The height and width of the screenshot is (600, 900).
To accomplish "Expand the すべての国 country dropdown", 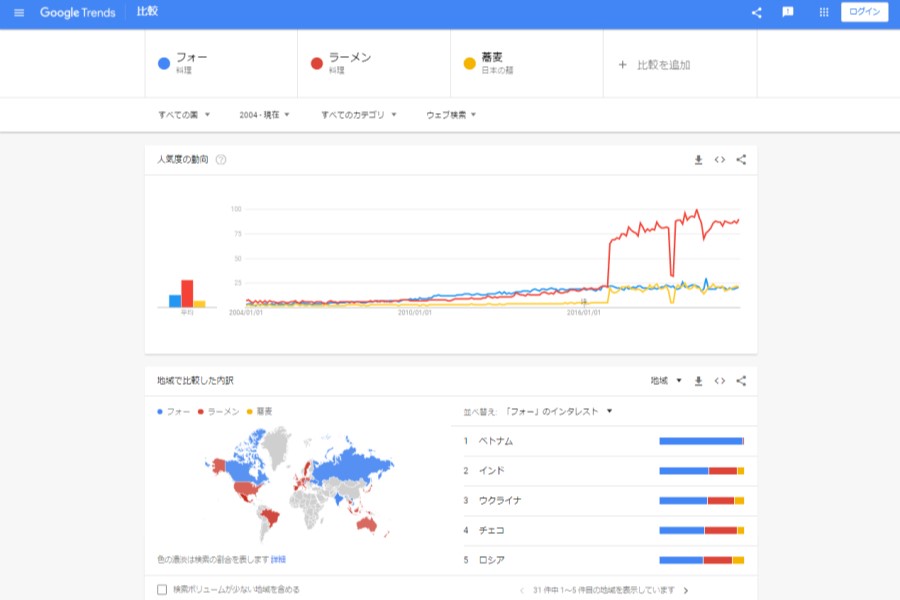I will point(184,115).
